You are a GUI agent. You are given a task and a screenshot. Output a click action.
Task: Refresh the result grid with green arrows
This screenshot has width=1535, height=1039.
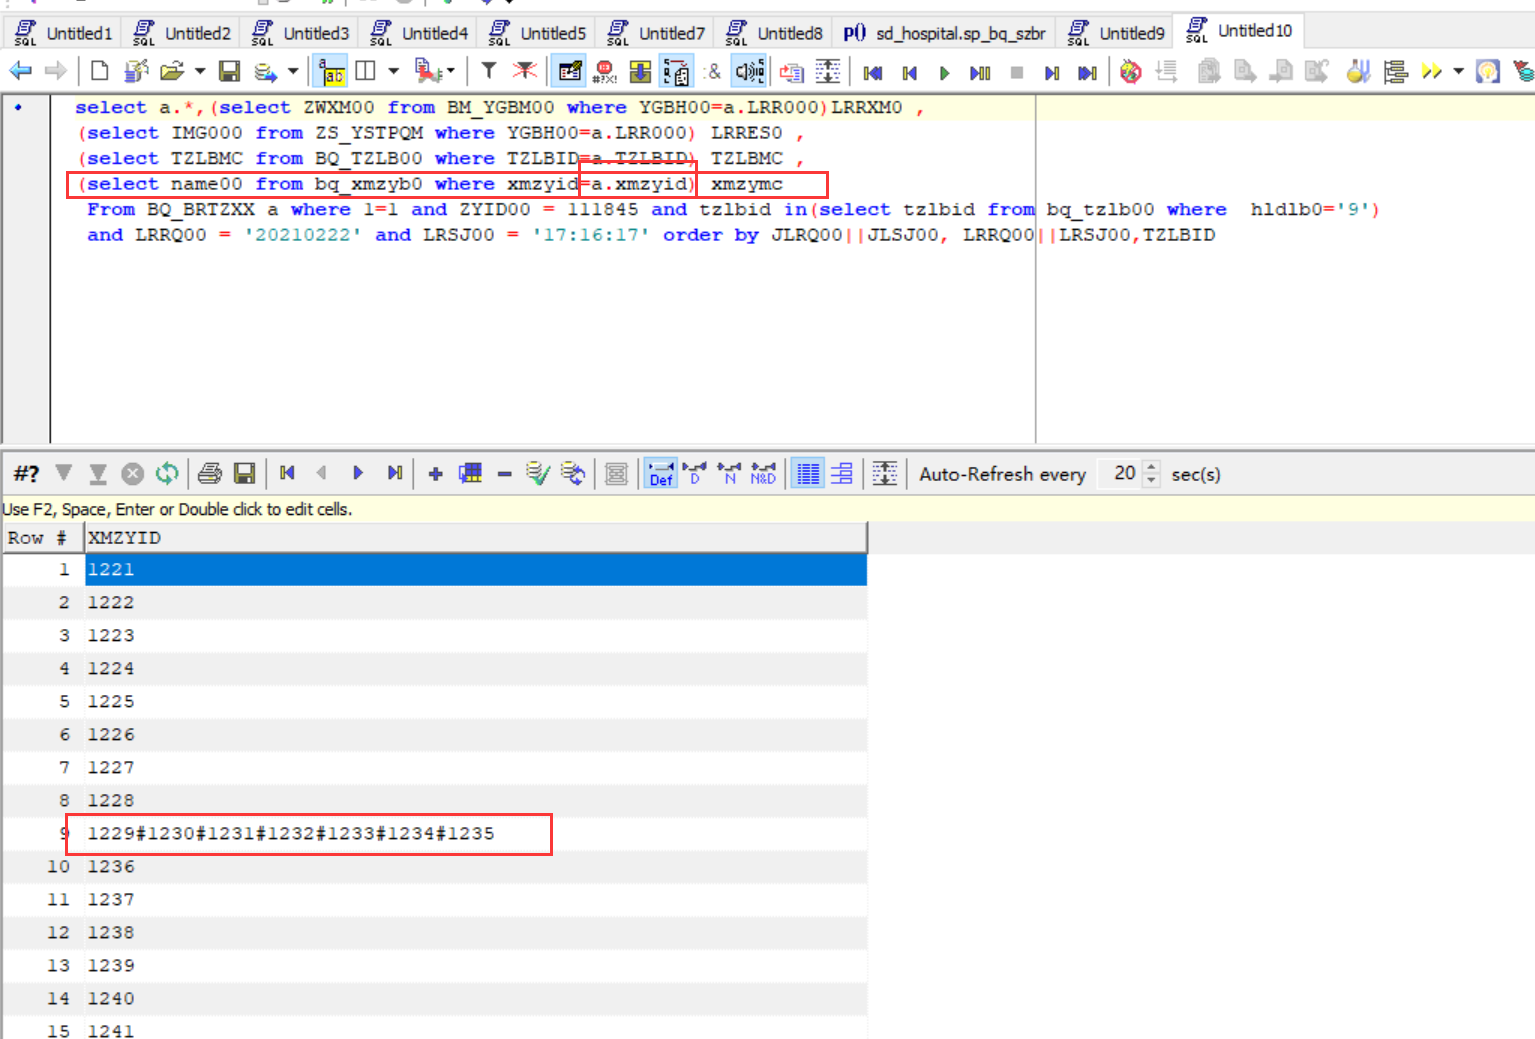[x=167, y=473]
